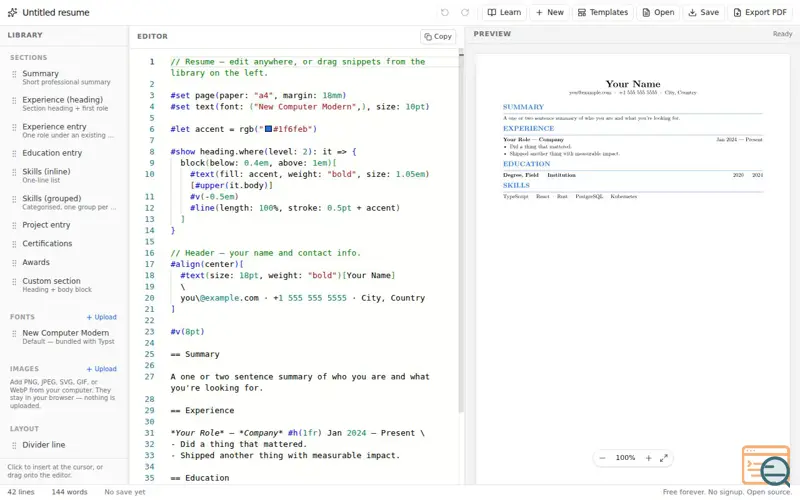Click editor line '== Education'
800x500 pixels.
tap(200, 478)
